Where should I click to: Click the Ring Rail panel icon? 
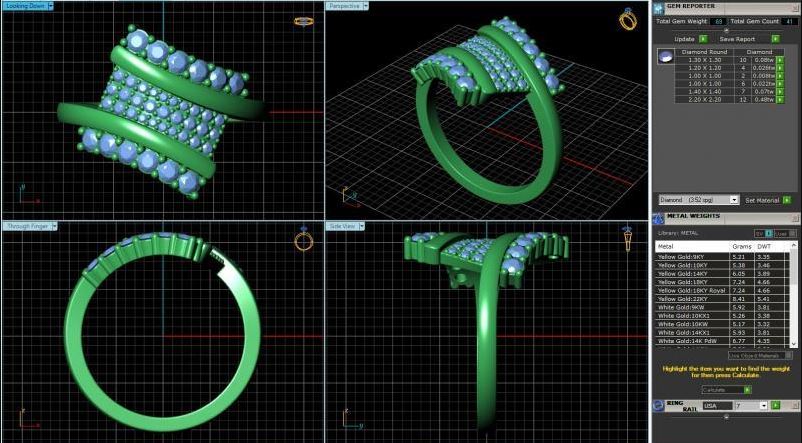[658, 406]
